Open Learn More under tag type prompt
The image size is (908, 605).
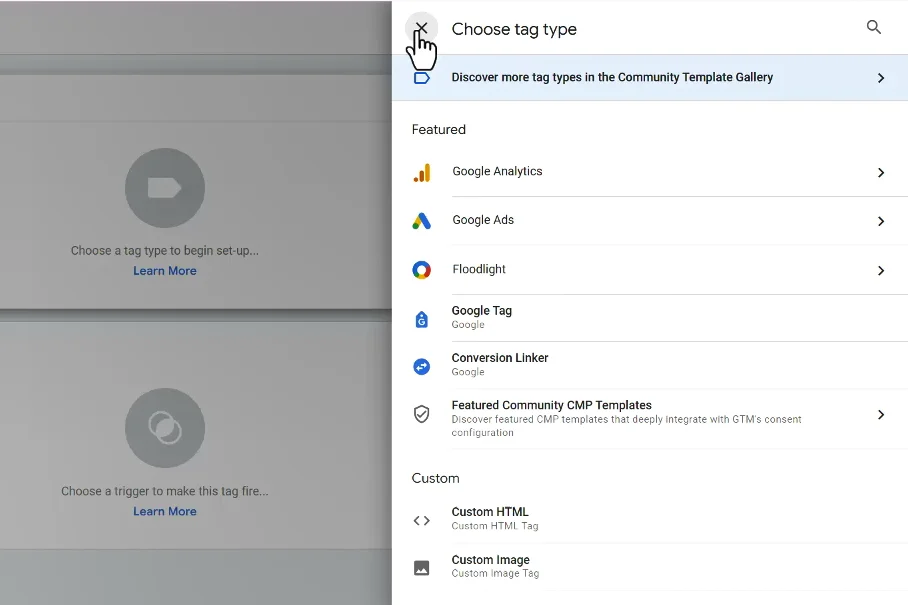[165, 271]
